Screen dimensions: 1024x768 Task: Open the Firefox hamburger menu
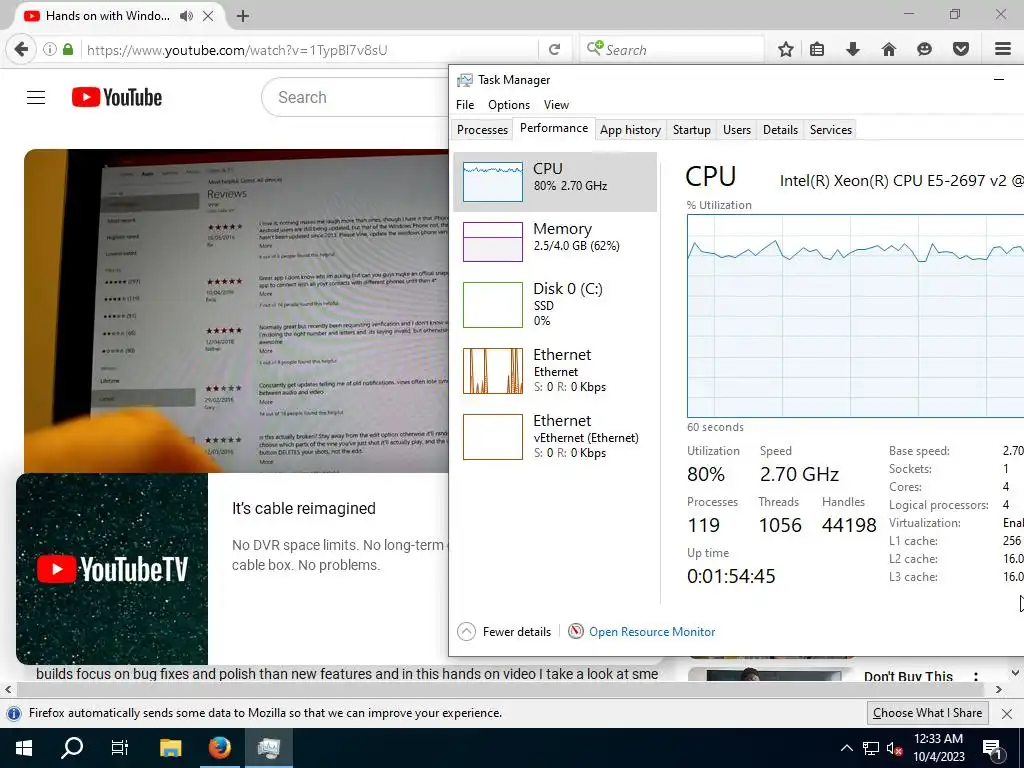(x=1003, y=49)
